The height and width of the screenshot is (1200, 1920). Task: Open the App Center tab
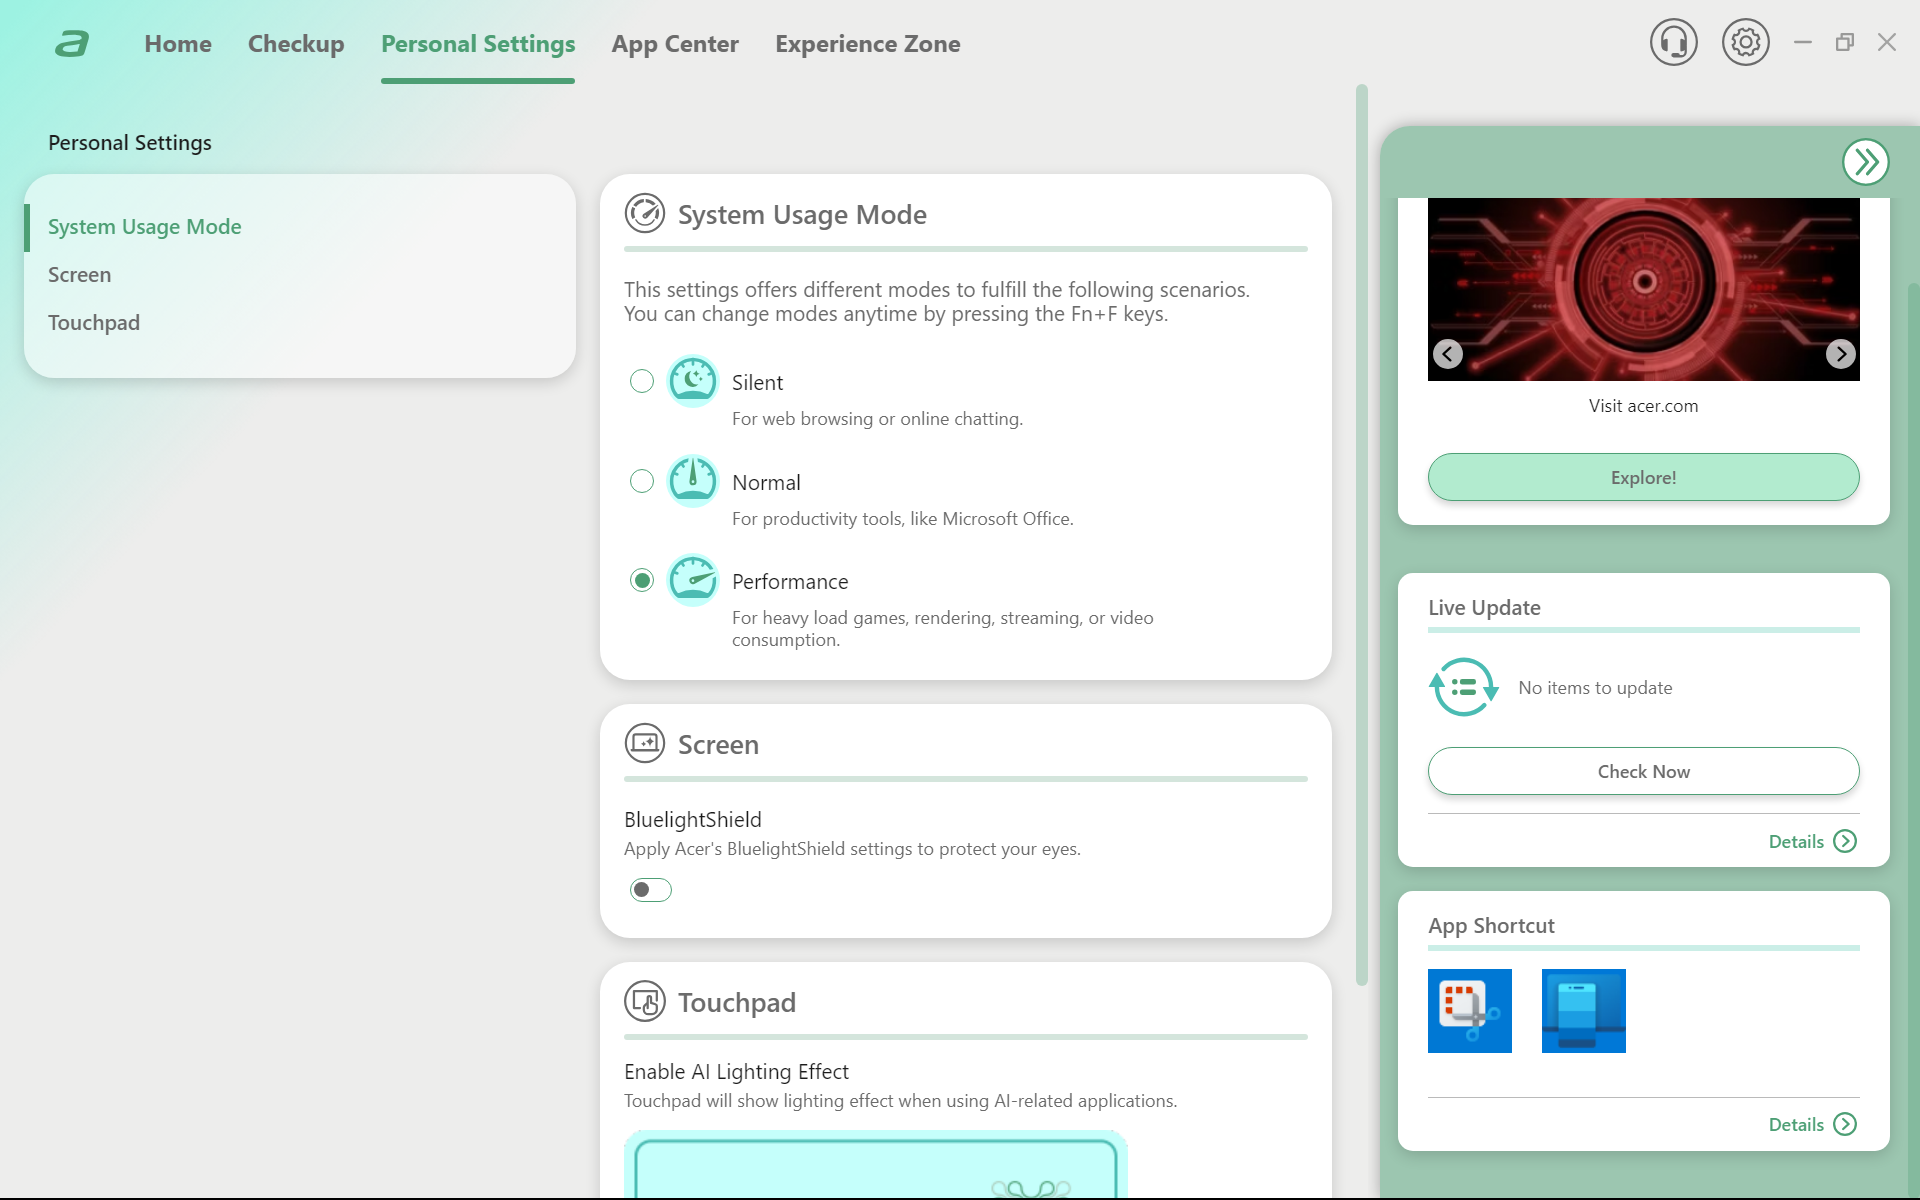675,44
